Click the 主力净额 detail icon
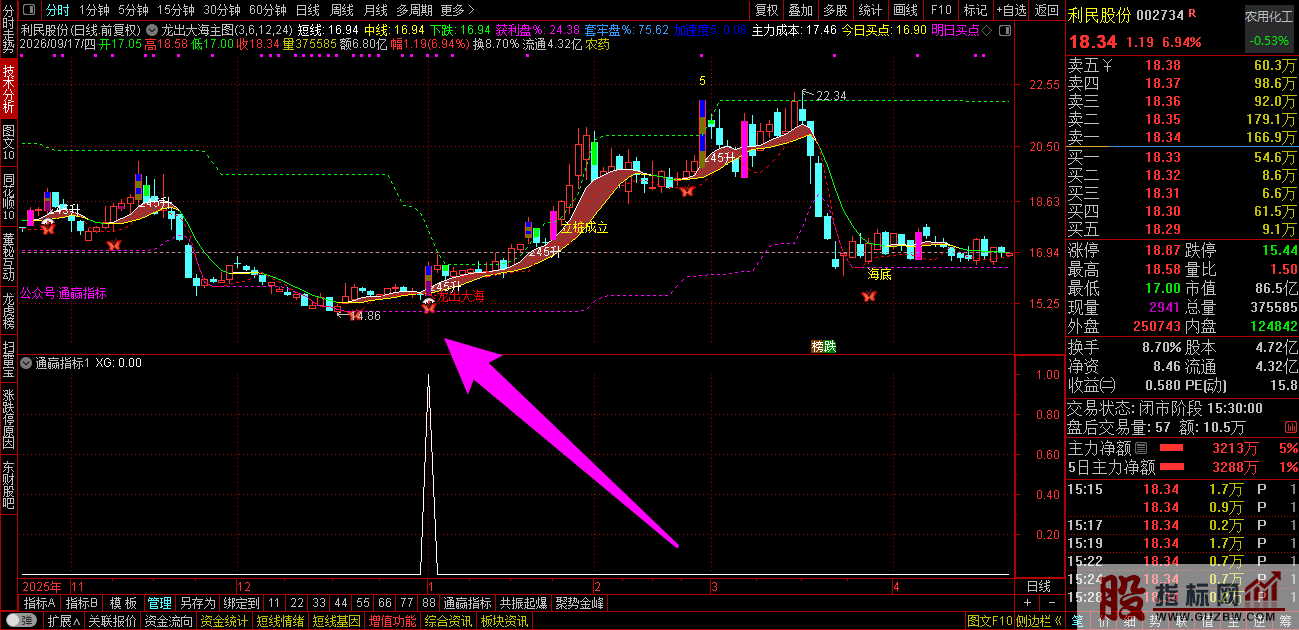 (1139, 449)
